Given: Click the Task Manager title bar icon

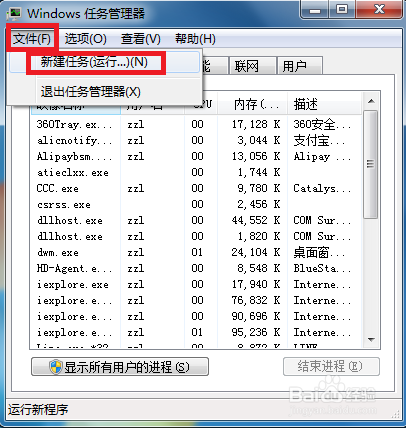Looking at the screenshot, I should pyautogui.click(x=15, y=14).
